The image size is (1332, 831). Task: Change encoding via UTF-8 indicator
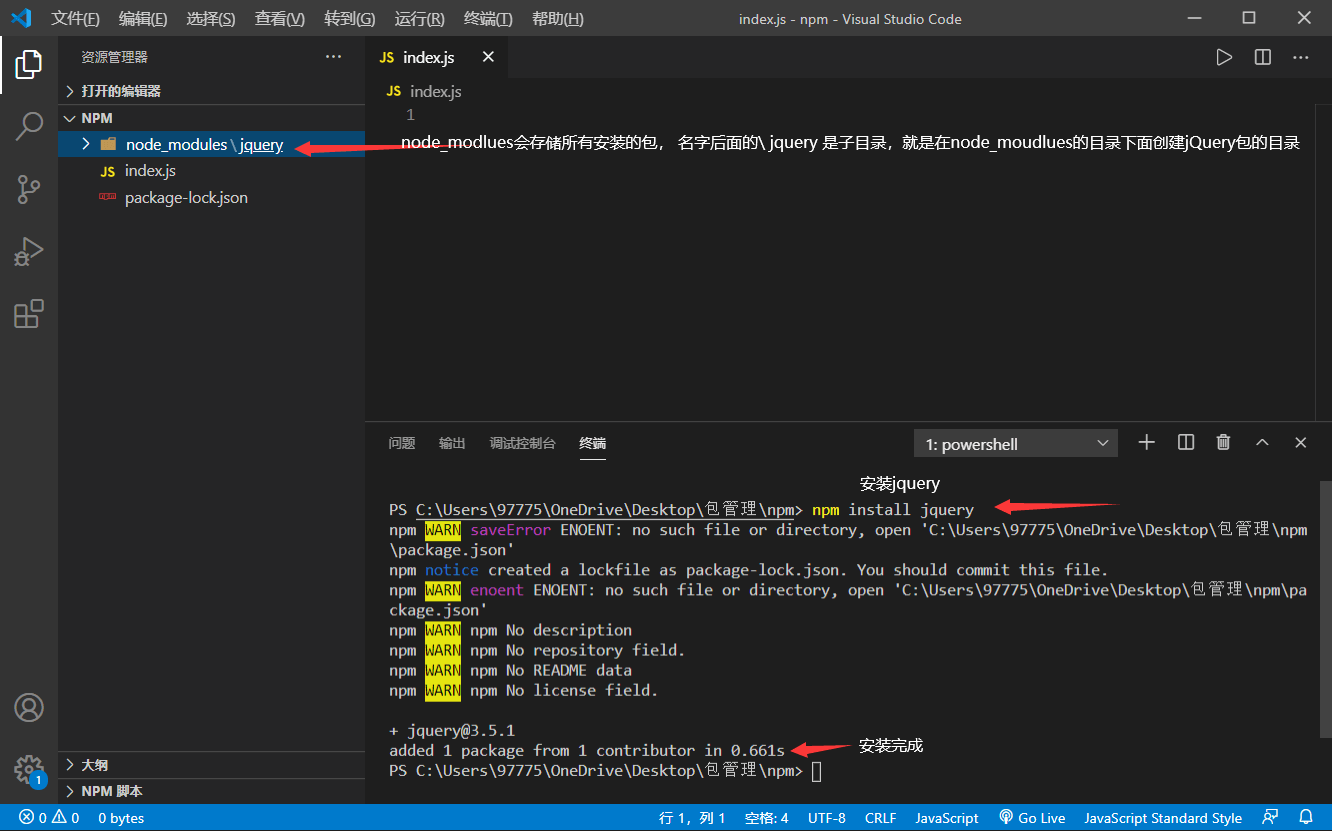coord(827,818)
